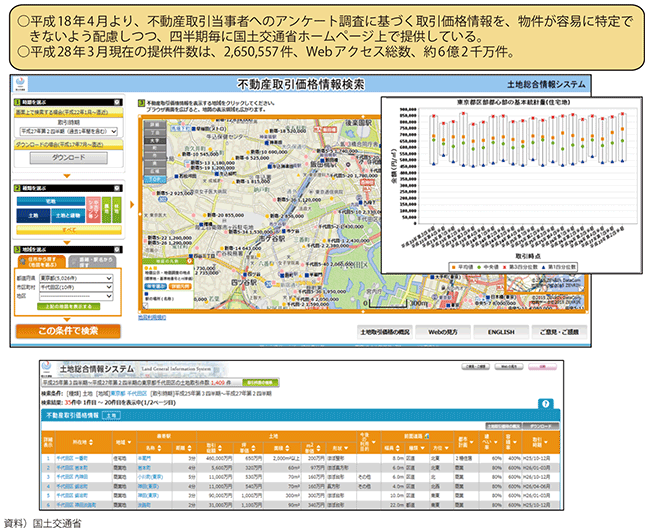Select the lowest gray 広域 zoom level
The image size is (649, 532).
tap(154, 171)
